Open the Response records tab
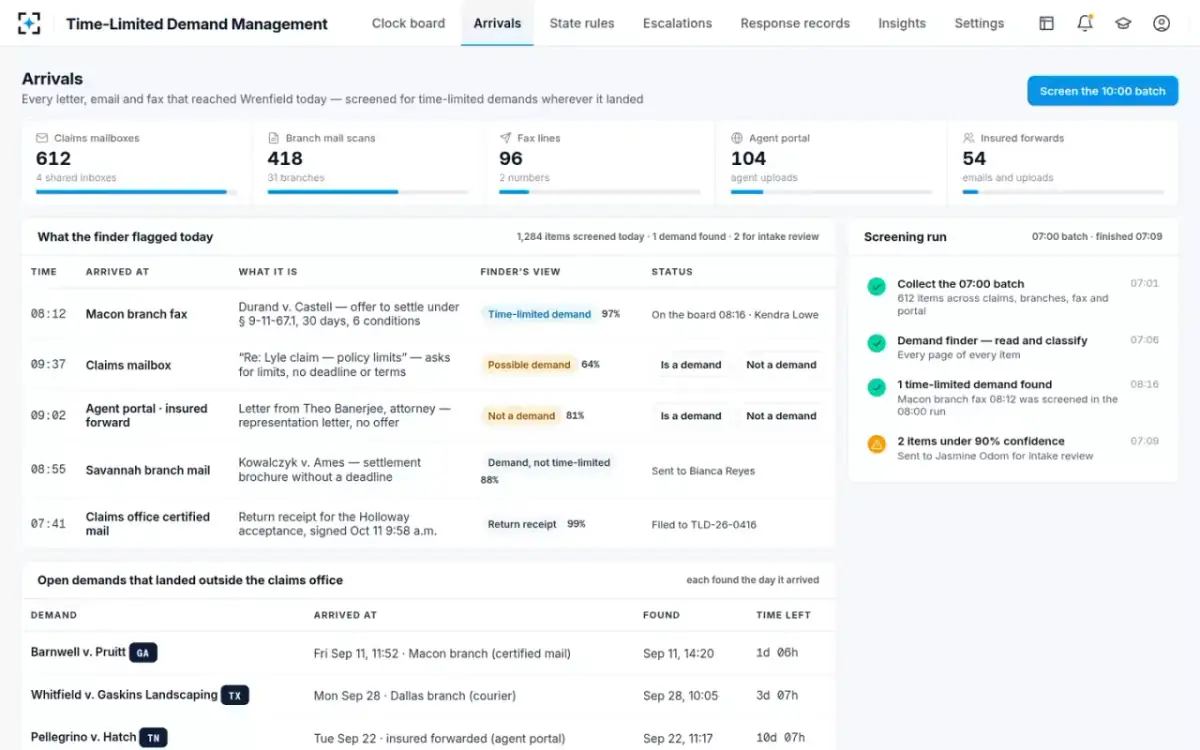Image resolution: width=1200 pixels, height=750 pixels. 795,23
